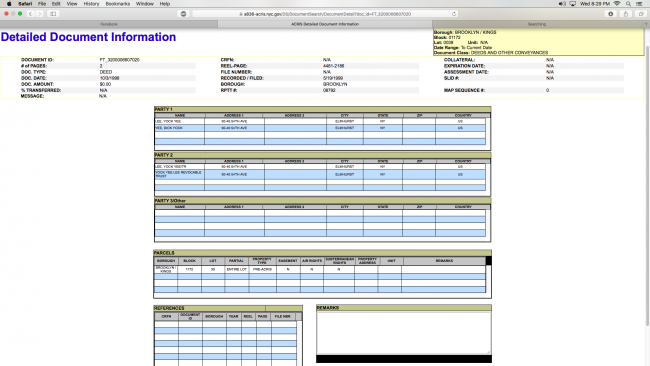The width and height of the screenshot is (650, 366).
Task: Click the PARTY 2 section header
Action: click(x=163, y=155)
